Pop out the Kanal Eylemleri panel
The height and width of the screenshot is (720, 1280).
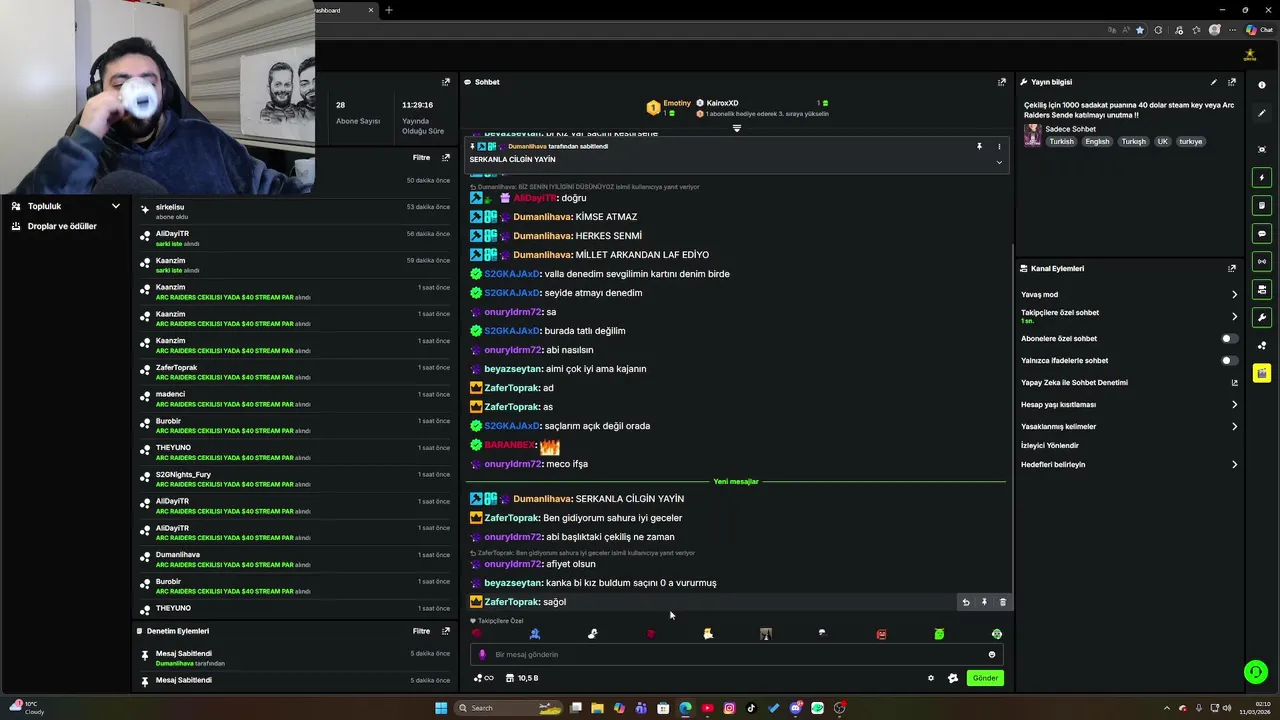(1232, 268)
